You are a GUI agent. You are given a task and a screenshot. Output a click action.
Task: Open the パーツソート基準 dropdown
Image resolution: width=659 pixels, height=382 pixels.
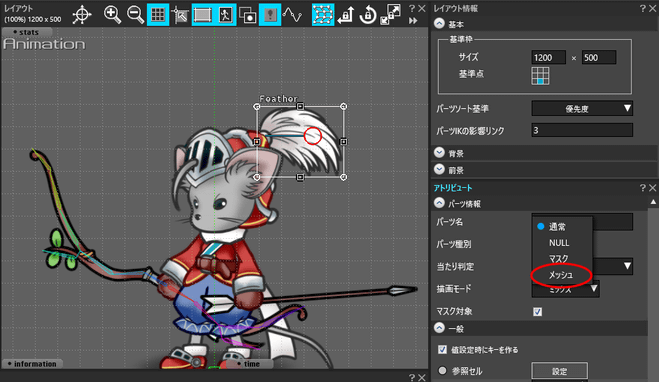[x=582, y=108]
